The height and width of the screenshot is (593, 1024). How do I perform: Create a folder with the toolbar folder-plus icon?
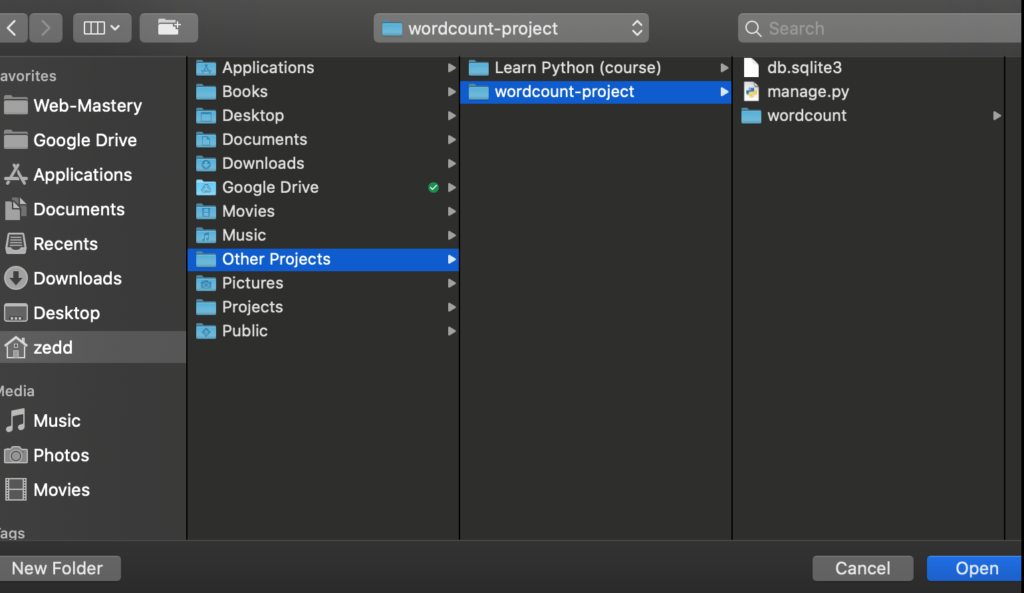pos(168,28)
